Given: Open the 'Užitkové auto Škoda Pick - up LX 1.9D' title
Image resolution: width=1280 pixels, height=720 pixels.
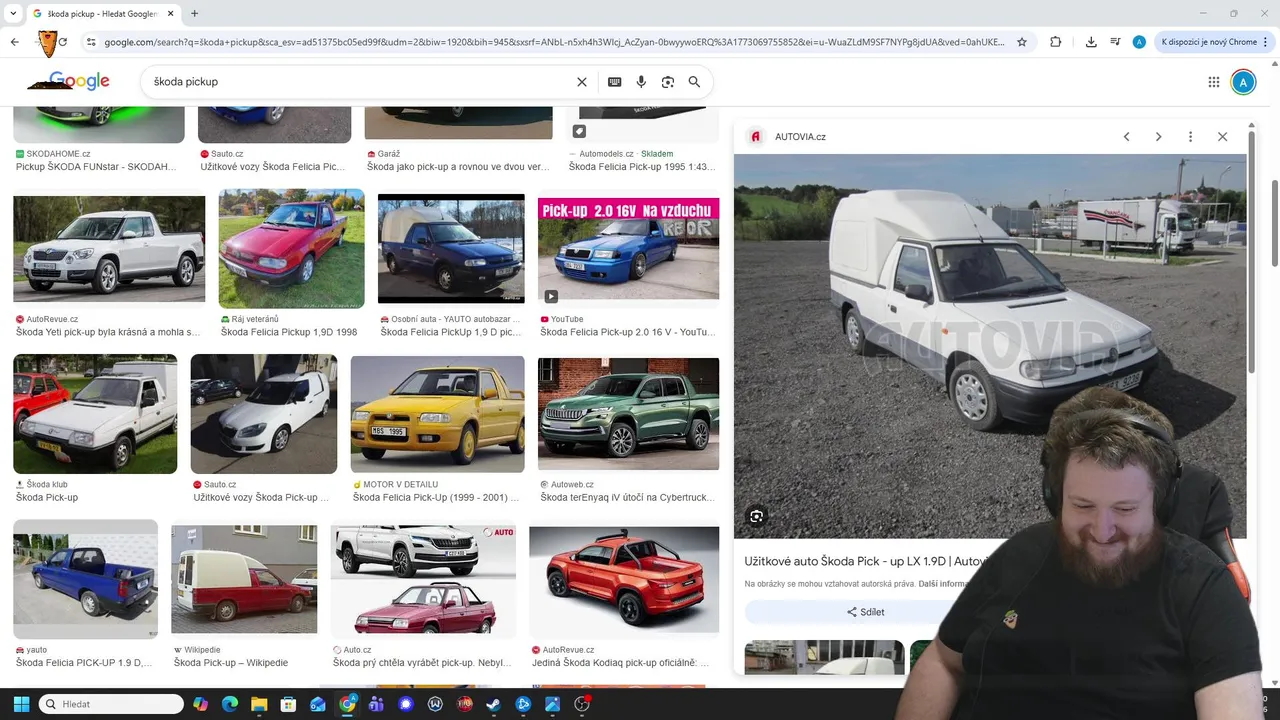Looking at the screenshot, I should 866,562.
